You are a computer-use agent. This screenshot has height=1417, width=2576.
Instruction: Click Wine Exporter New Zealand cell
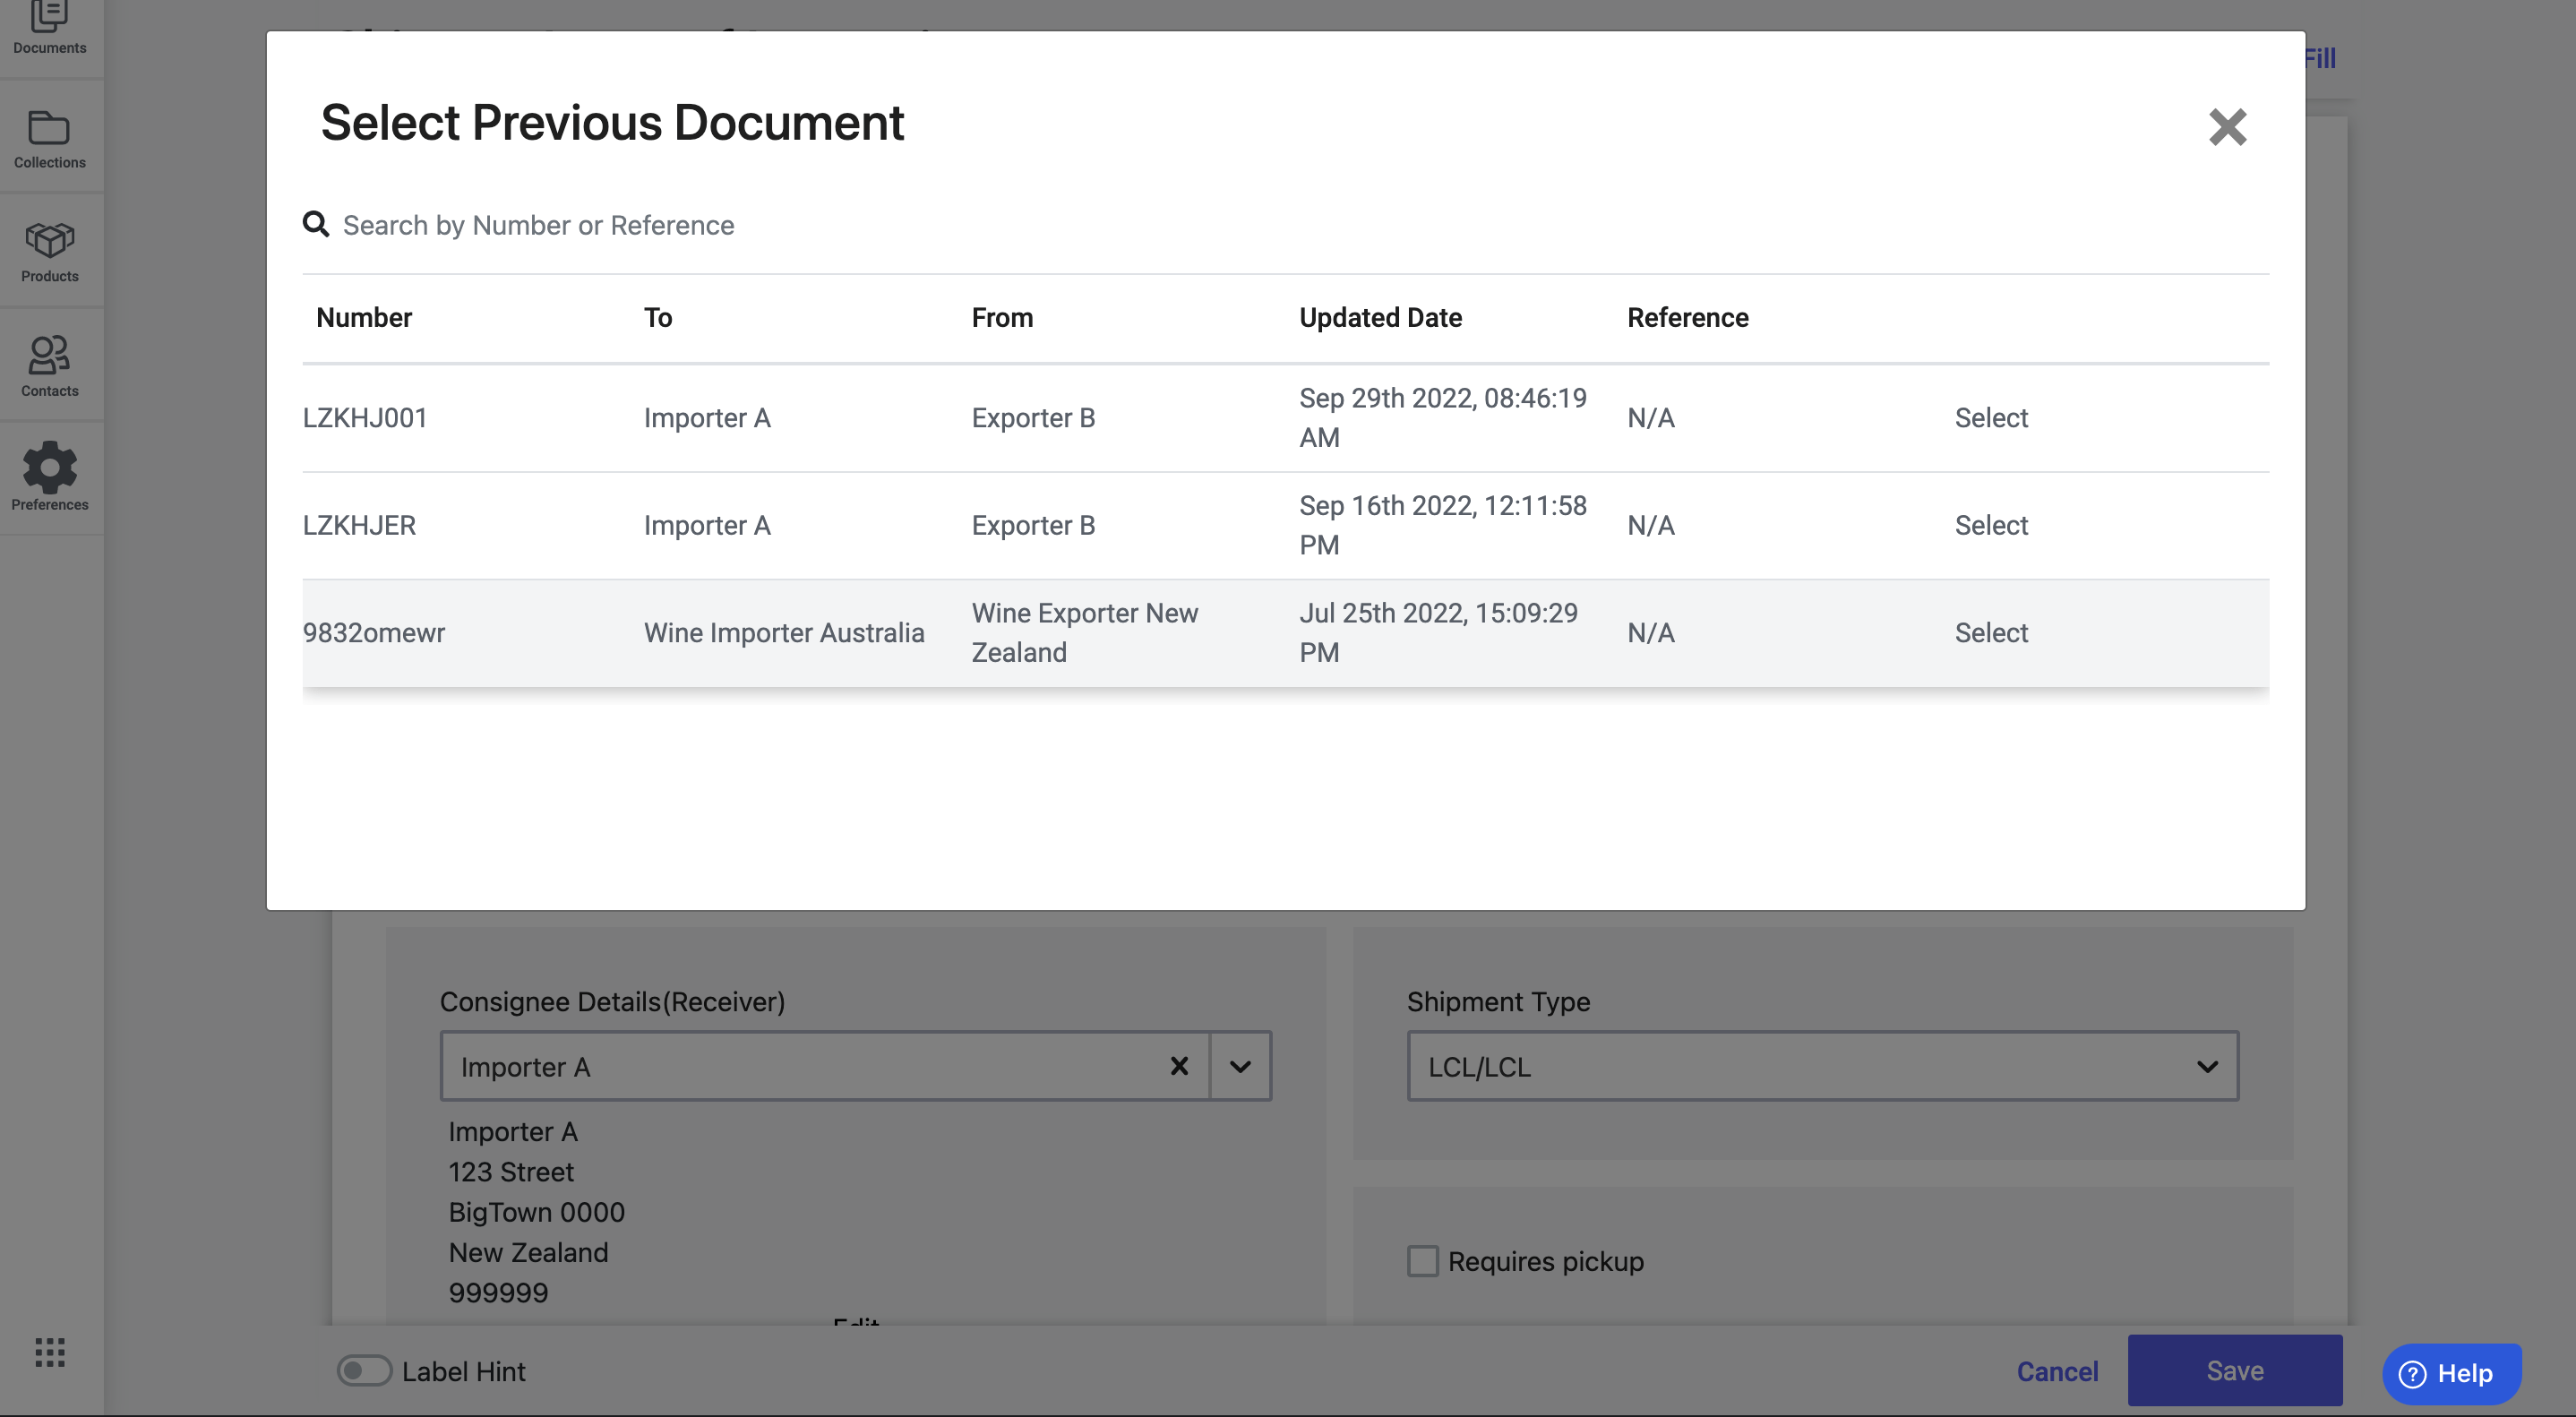pos(1085,633)
